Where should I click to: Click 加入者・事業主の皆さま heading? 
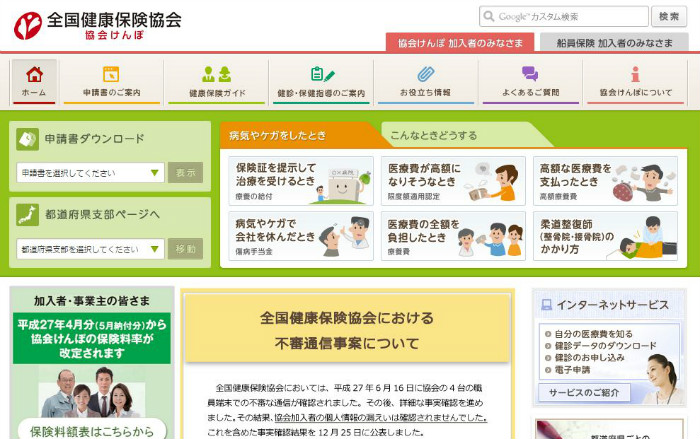tap(92, 301)
